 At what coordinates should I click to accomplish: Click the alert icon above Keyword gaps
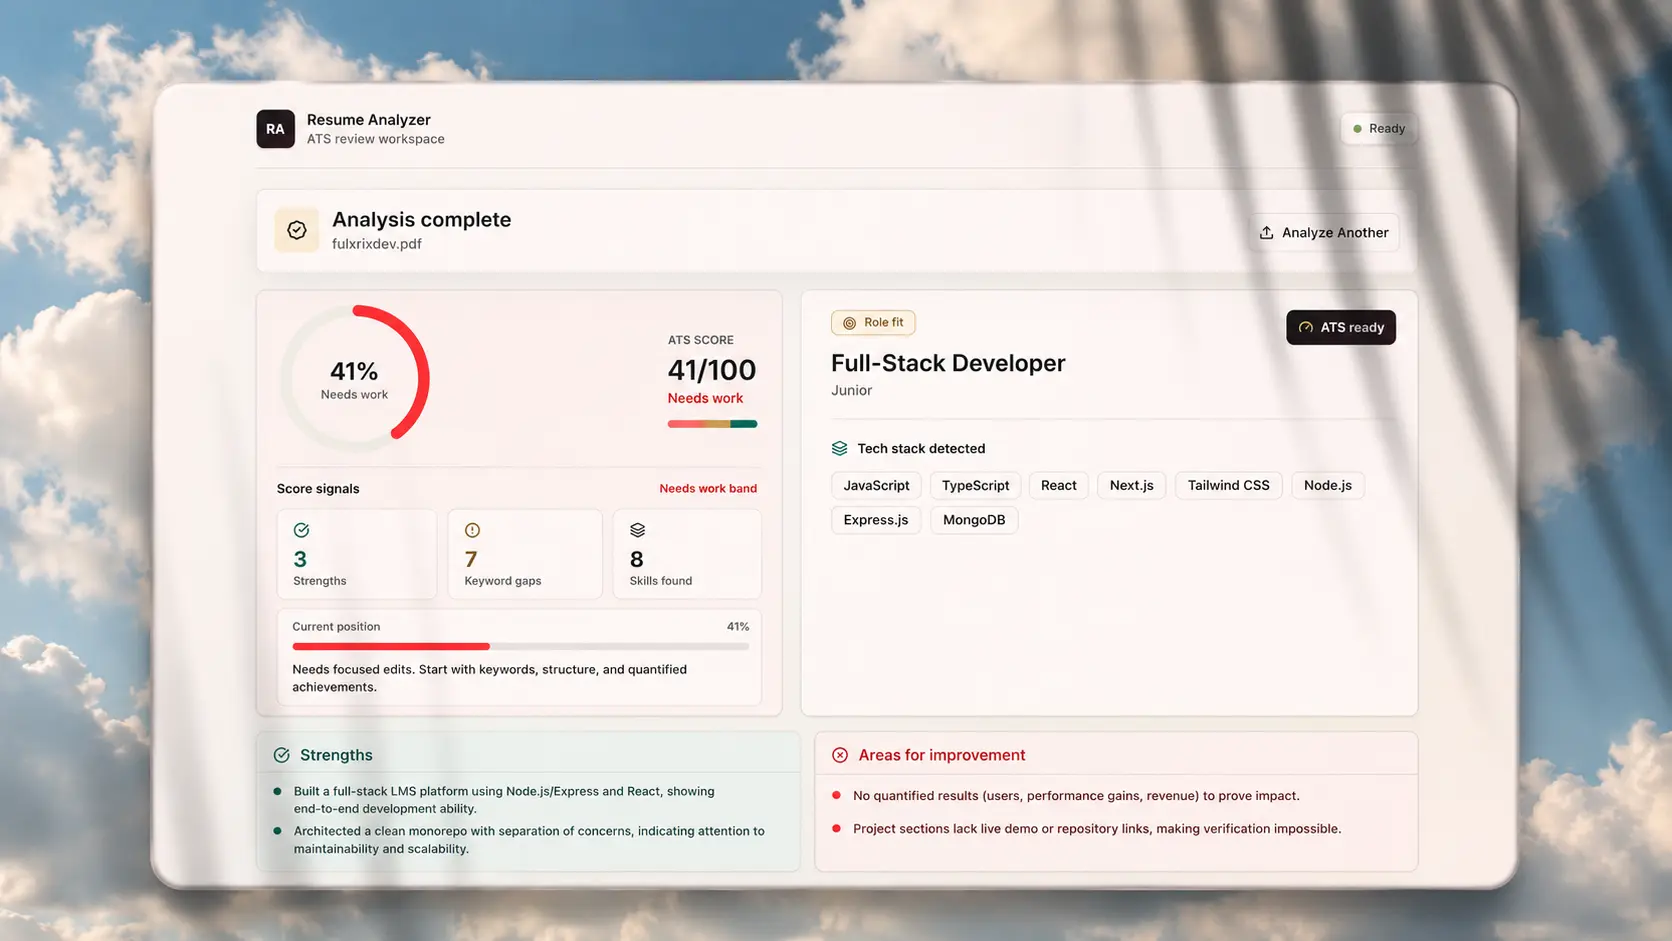472,530
